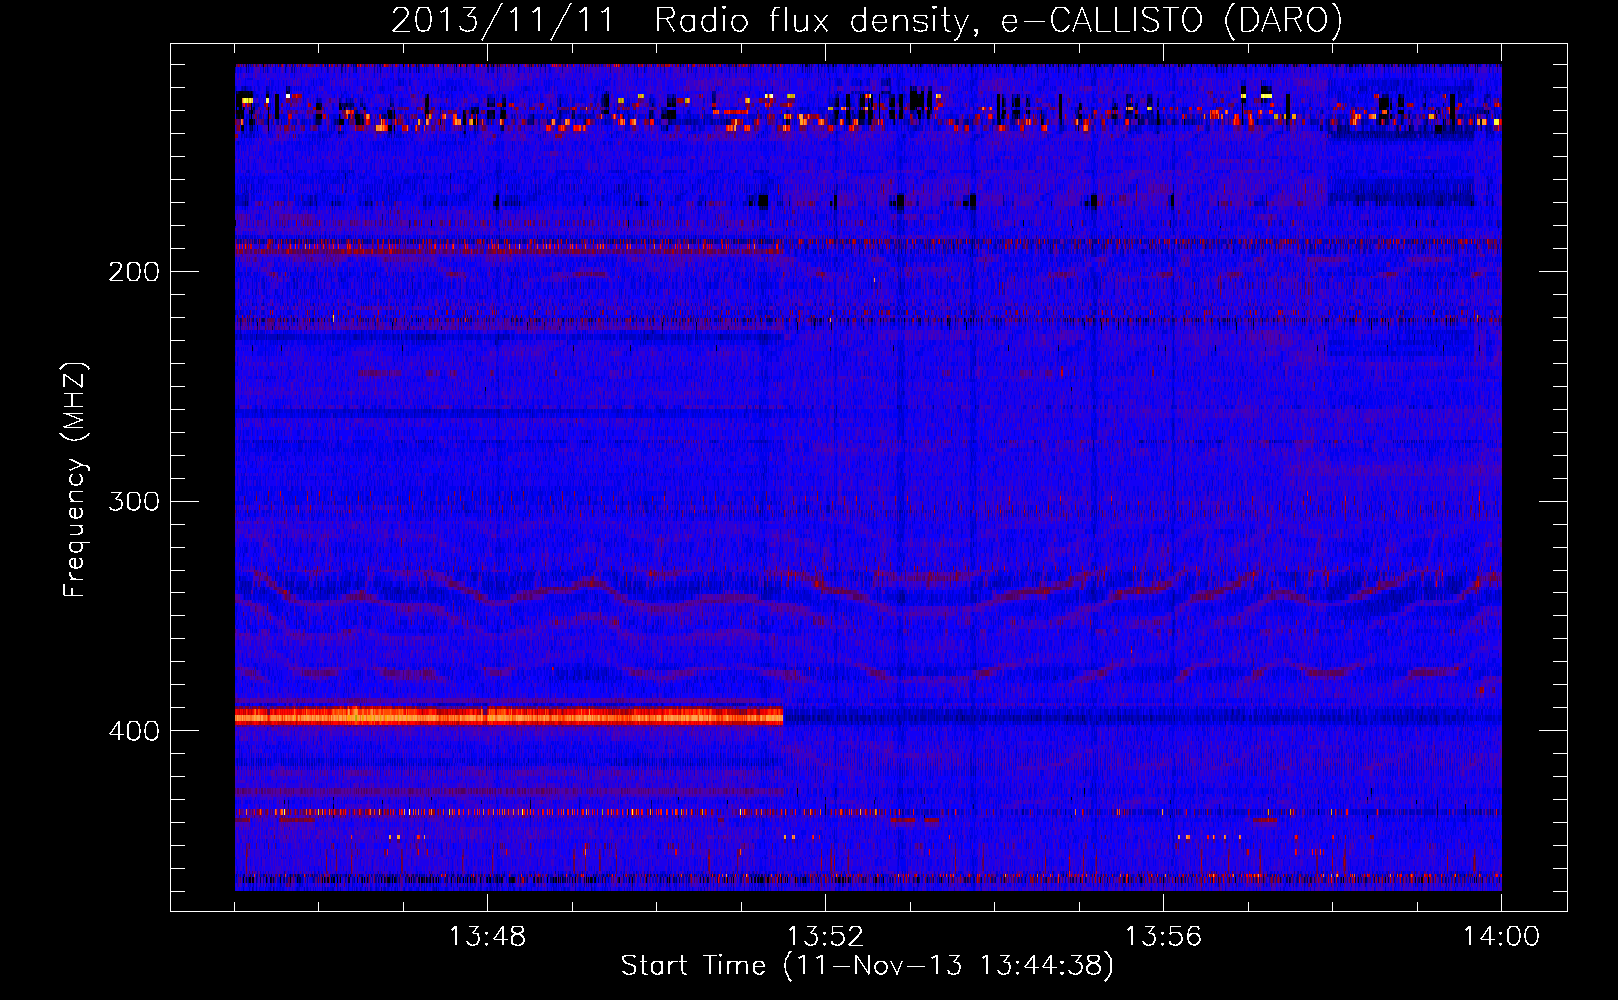Click the 13:52 time tick label

click(x=825, y=937)
